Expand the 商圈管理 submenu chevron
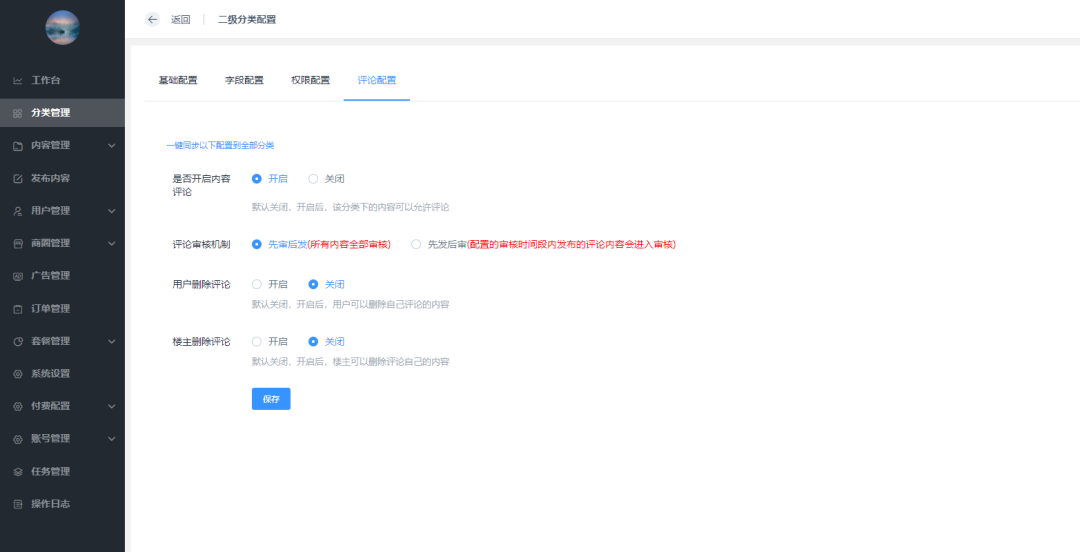This screenshot has width=1080, height=552. tap(112, 243)
